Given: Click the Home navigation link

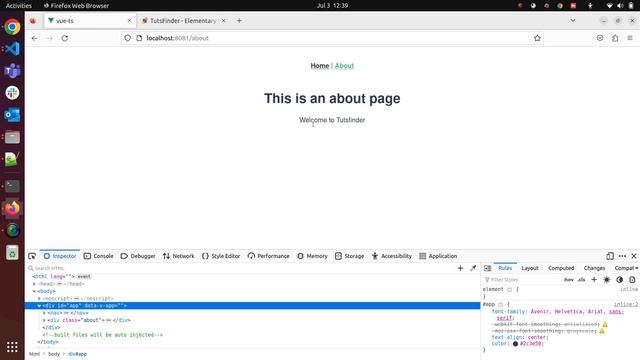Looking at the screenshot, I should click(x=320, y=66).
